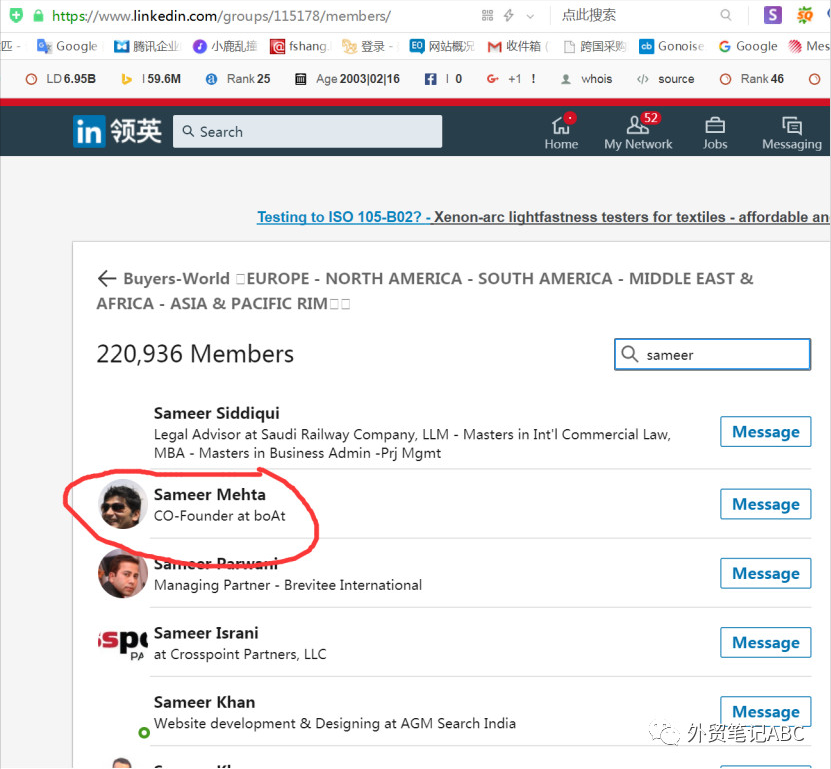
Task: Click the back arrow beside Buyers-World
Action: tap(107, 279)
